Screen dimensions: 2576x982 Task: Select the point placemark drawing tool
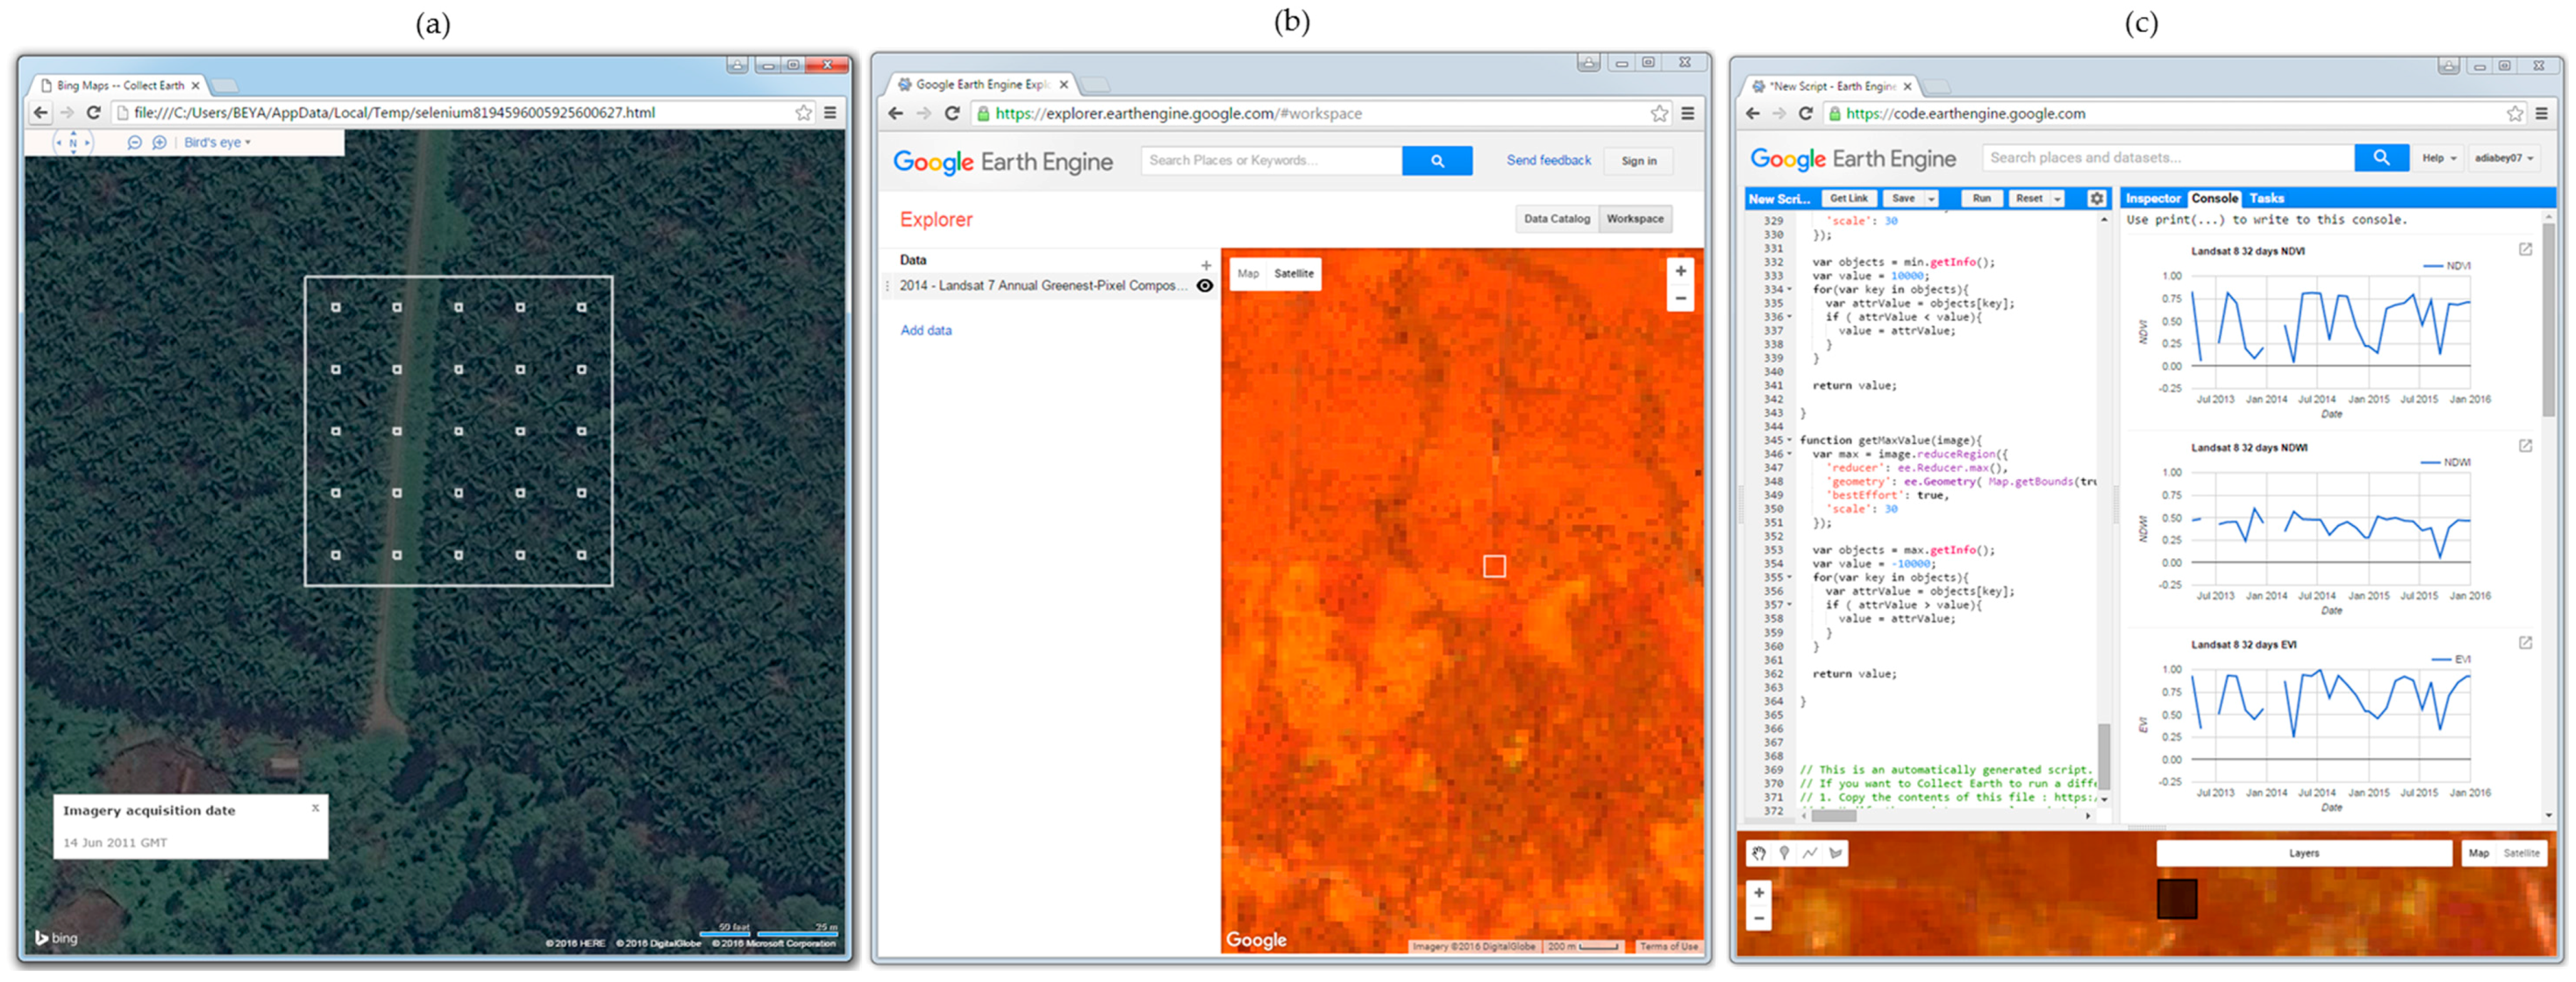pyautogui.click(x=1784, y=853)
